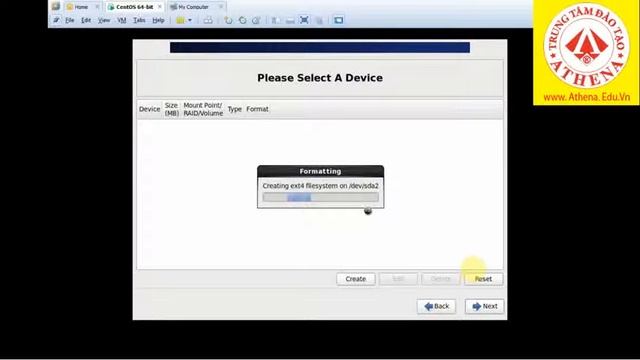Image resolution: width=640 pixels, height=360 pixels.
Task: Click the Console View toolbar icon
Action: pos(338,20)
